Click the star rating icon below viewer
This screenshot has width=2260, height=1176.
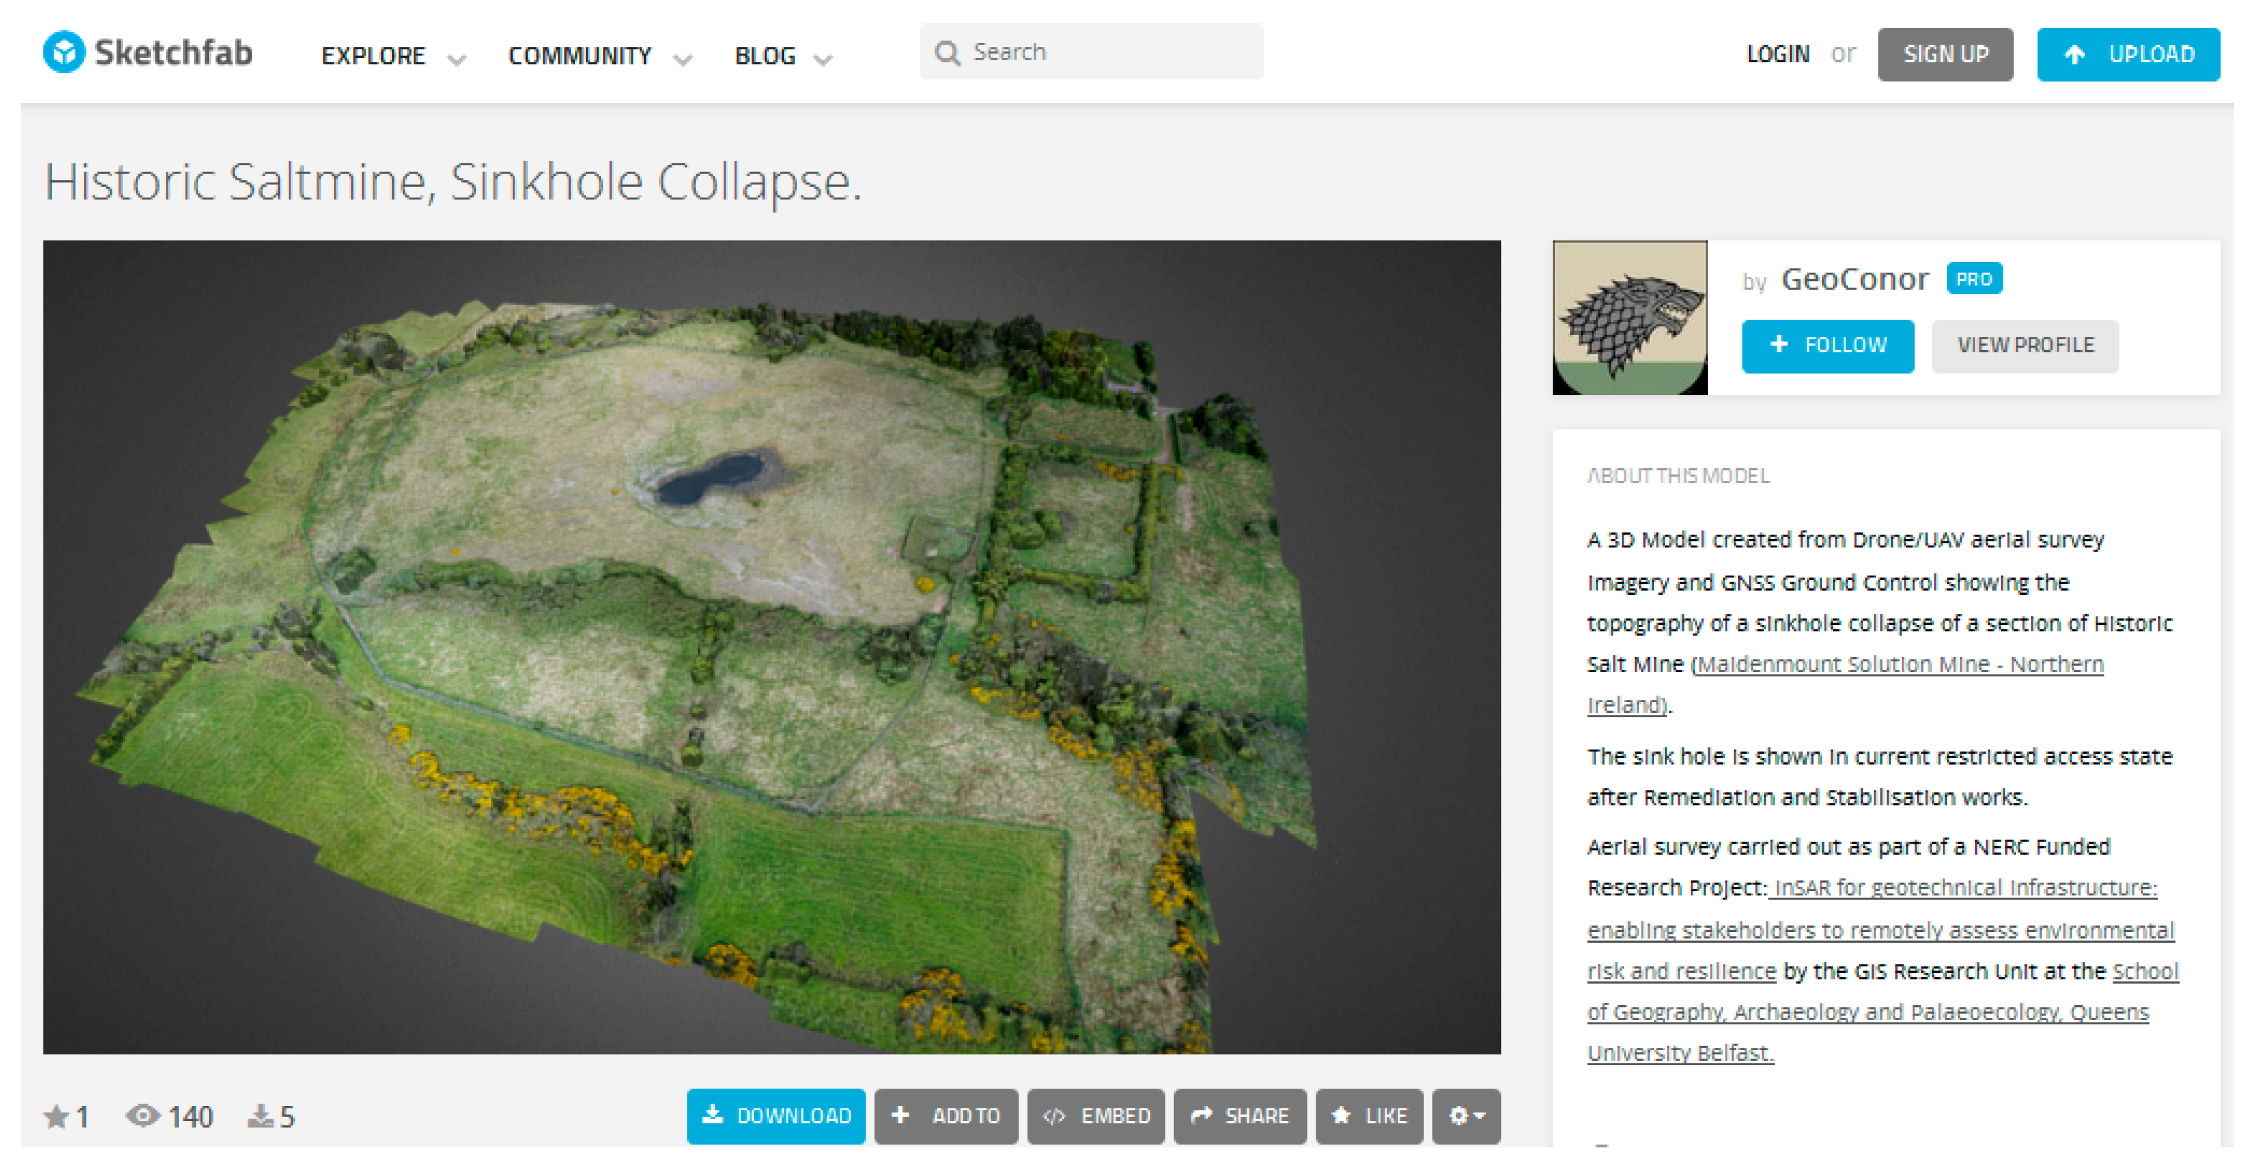point(56,1116)
